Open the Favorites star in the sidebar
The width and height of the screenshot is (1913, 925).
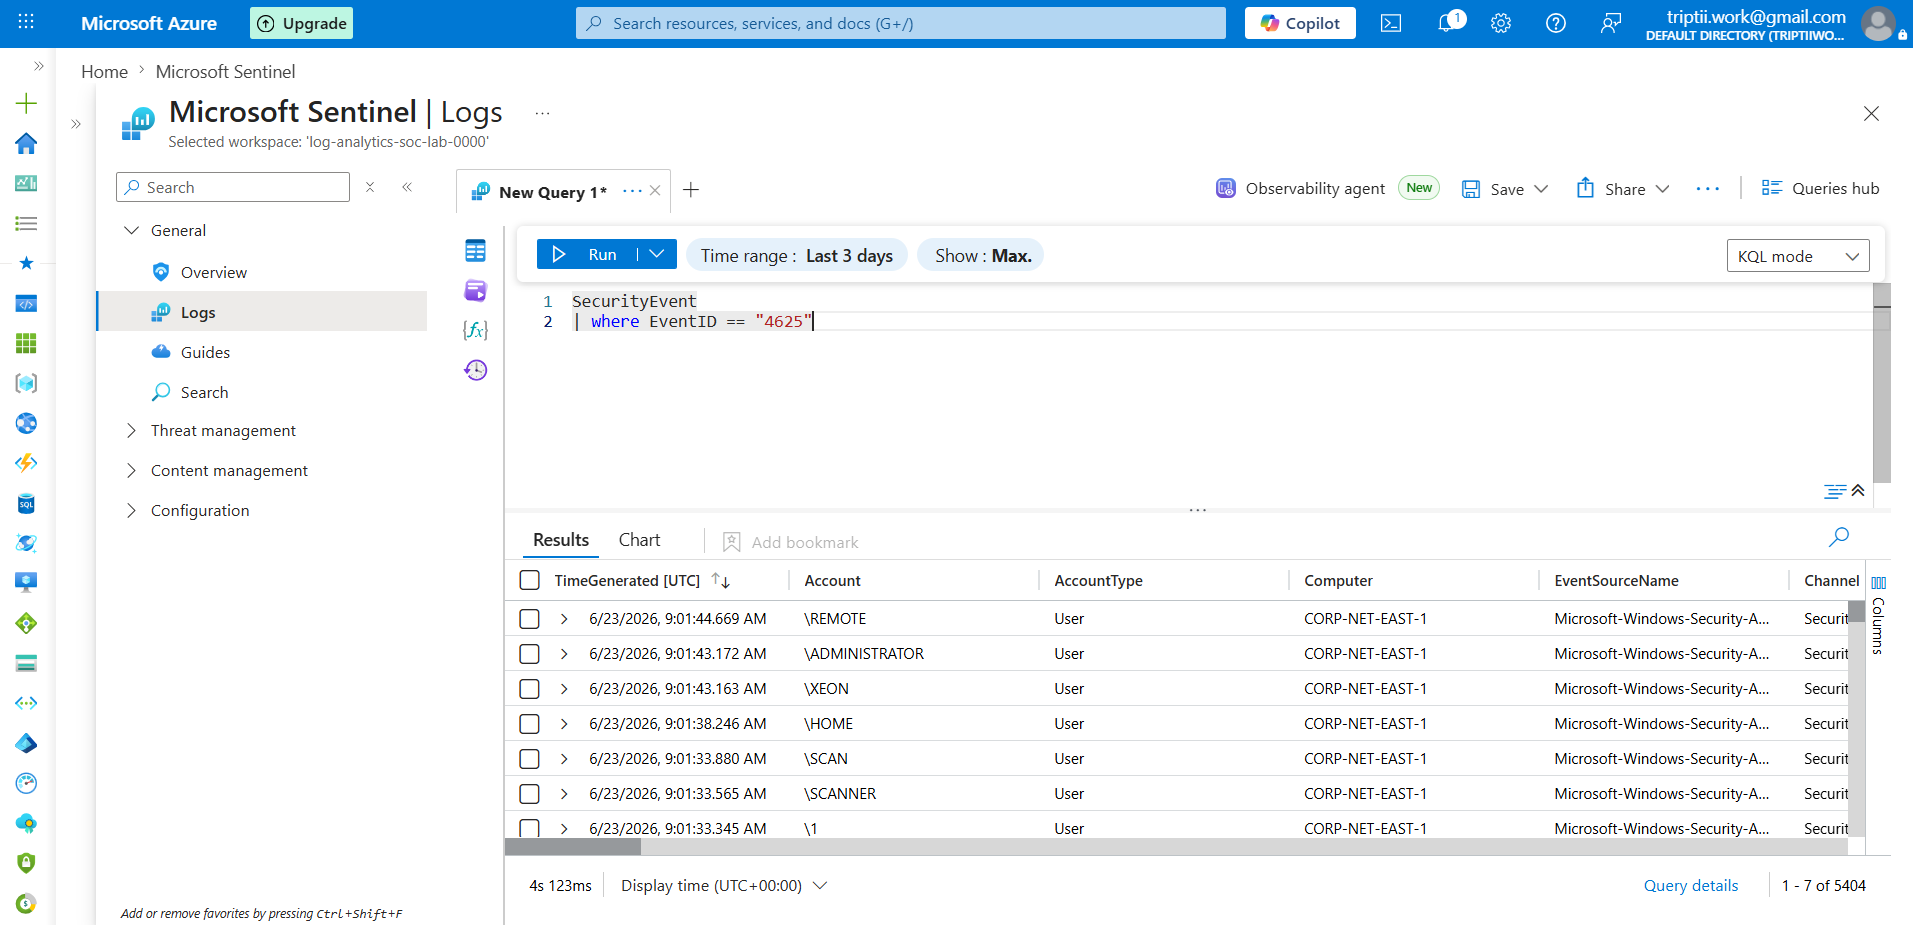point(27,263)
